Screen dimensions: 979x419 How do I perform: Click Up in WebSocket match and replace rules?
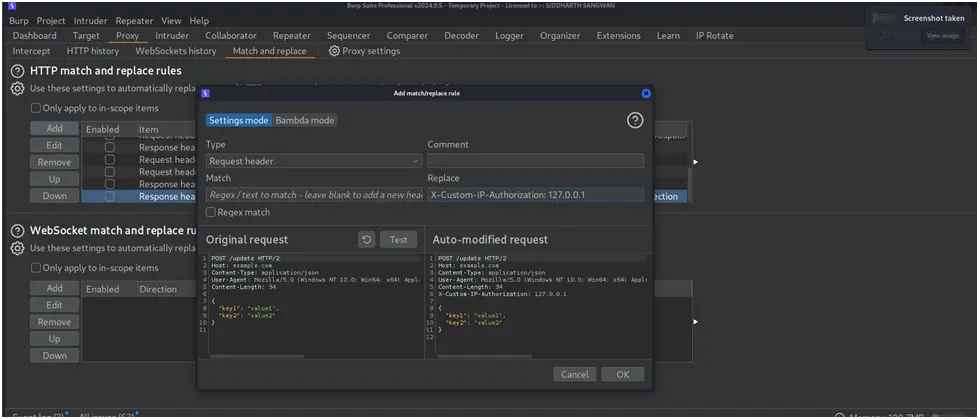point(54,339)
